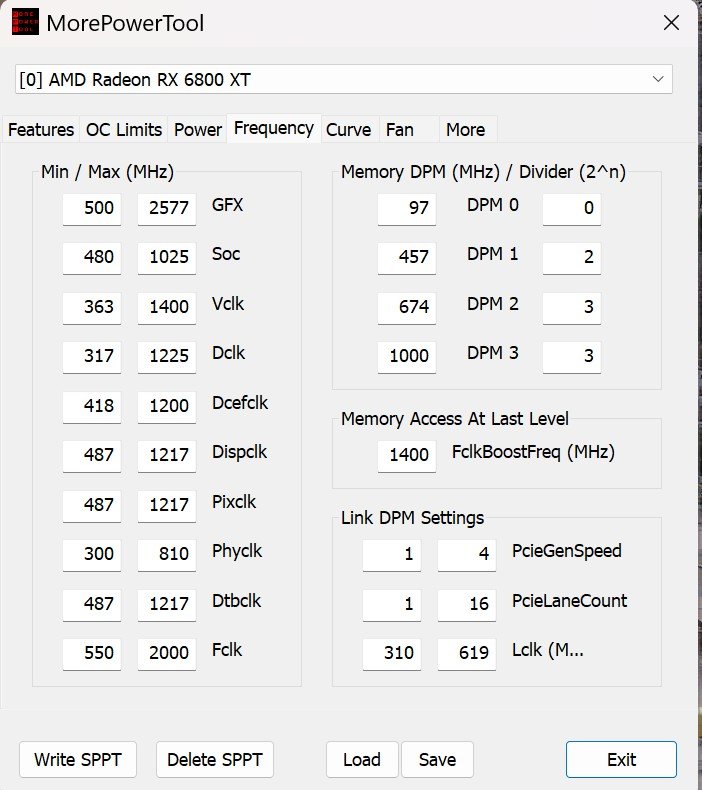Select the Soc maximum field showing 1025
702x790 pixels.
coord(167,258)
